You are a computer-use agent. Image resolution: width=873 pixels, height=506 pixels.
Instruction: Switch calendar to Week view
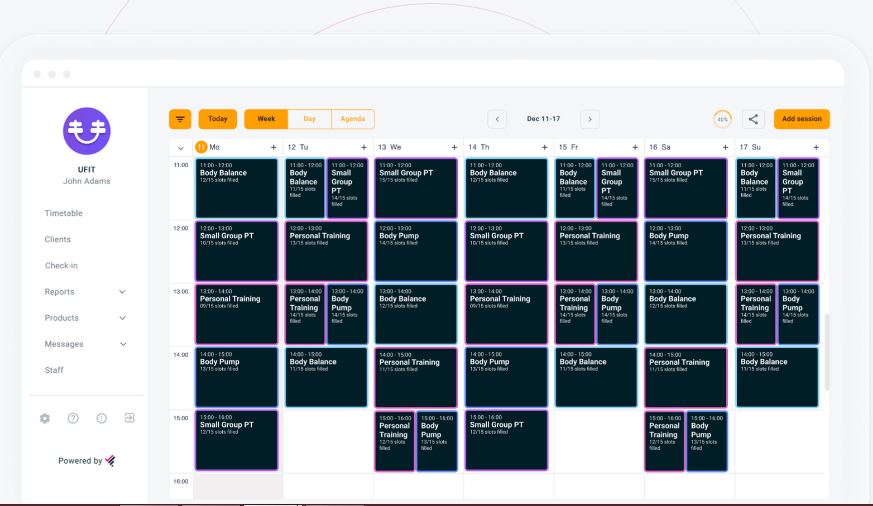point(266,119)
